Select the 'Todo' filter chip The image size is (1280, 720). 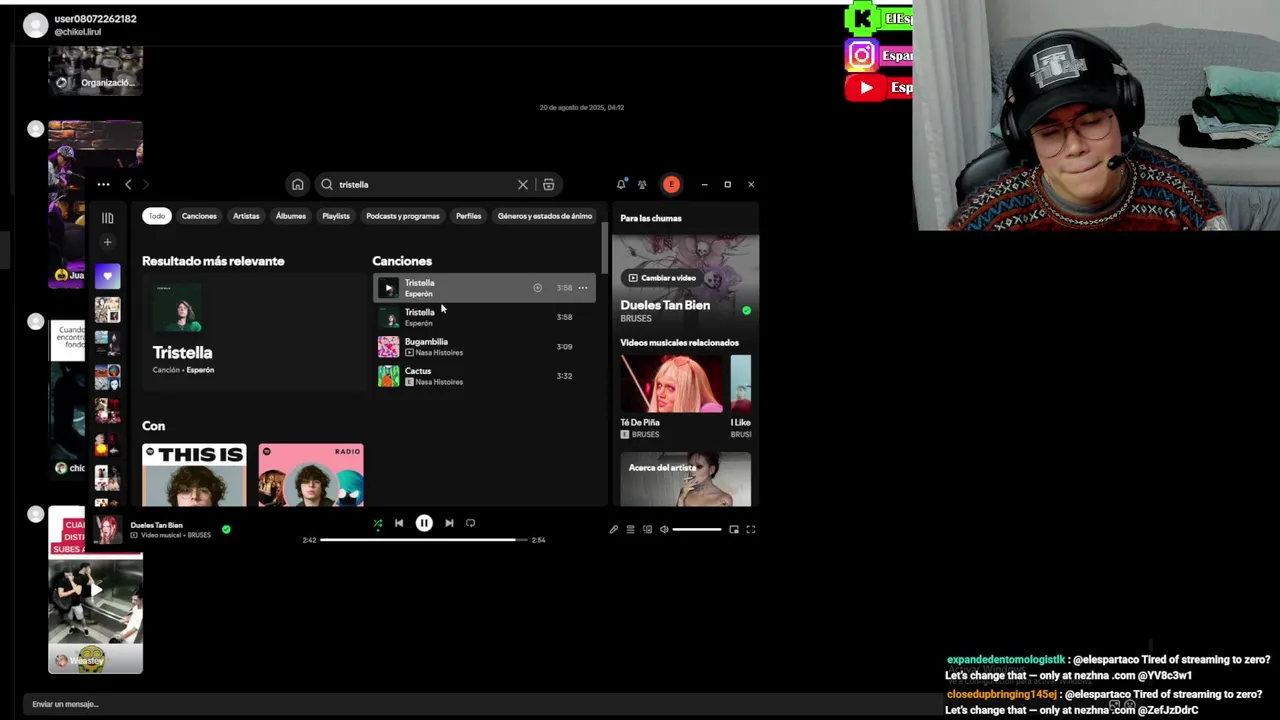click(157, 216)
